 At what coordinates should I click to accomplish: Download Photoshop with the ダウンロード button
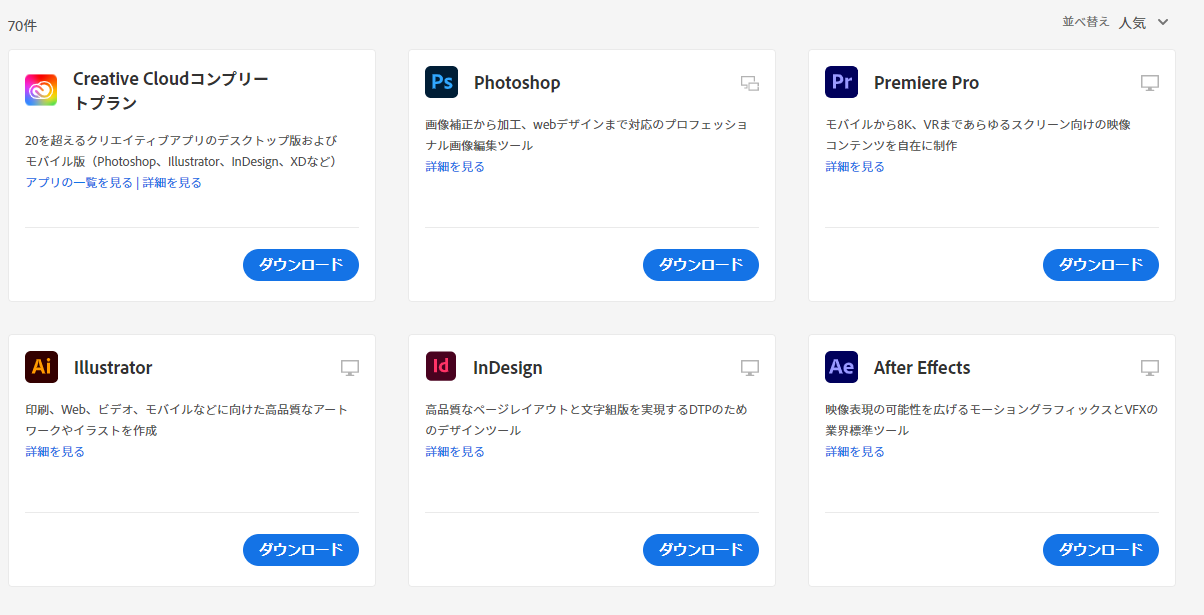pyautogui.click(x=700, y=265)
